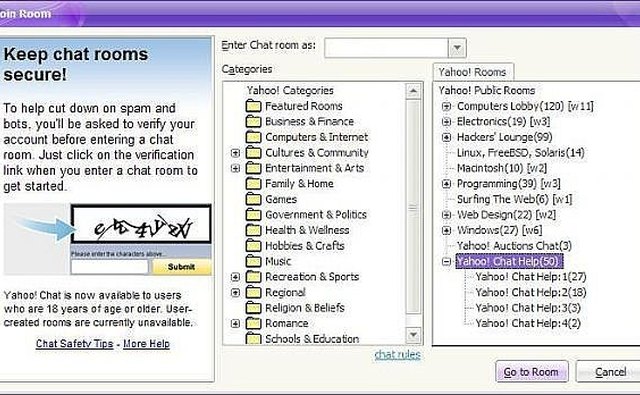
Task: Expand the Cultures & Community category
Action: point(235,153)
